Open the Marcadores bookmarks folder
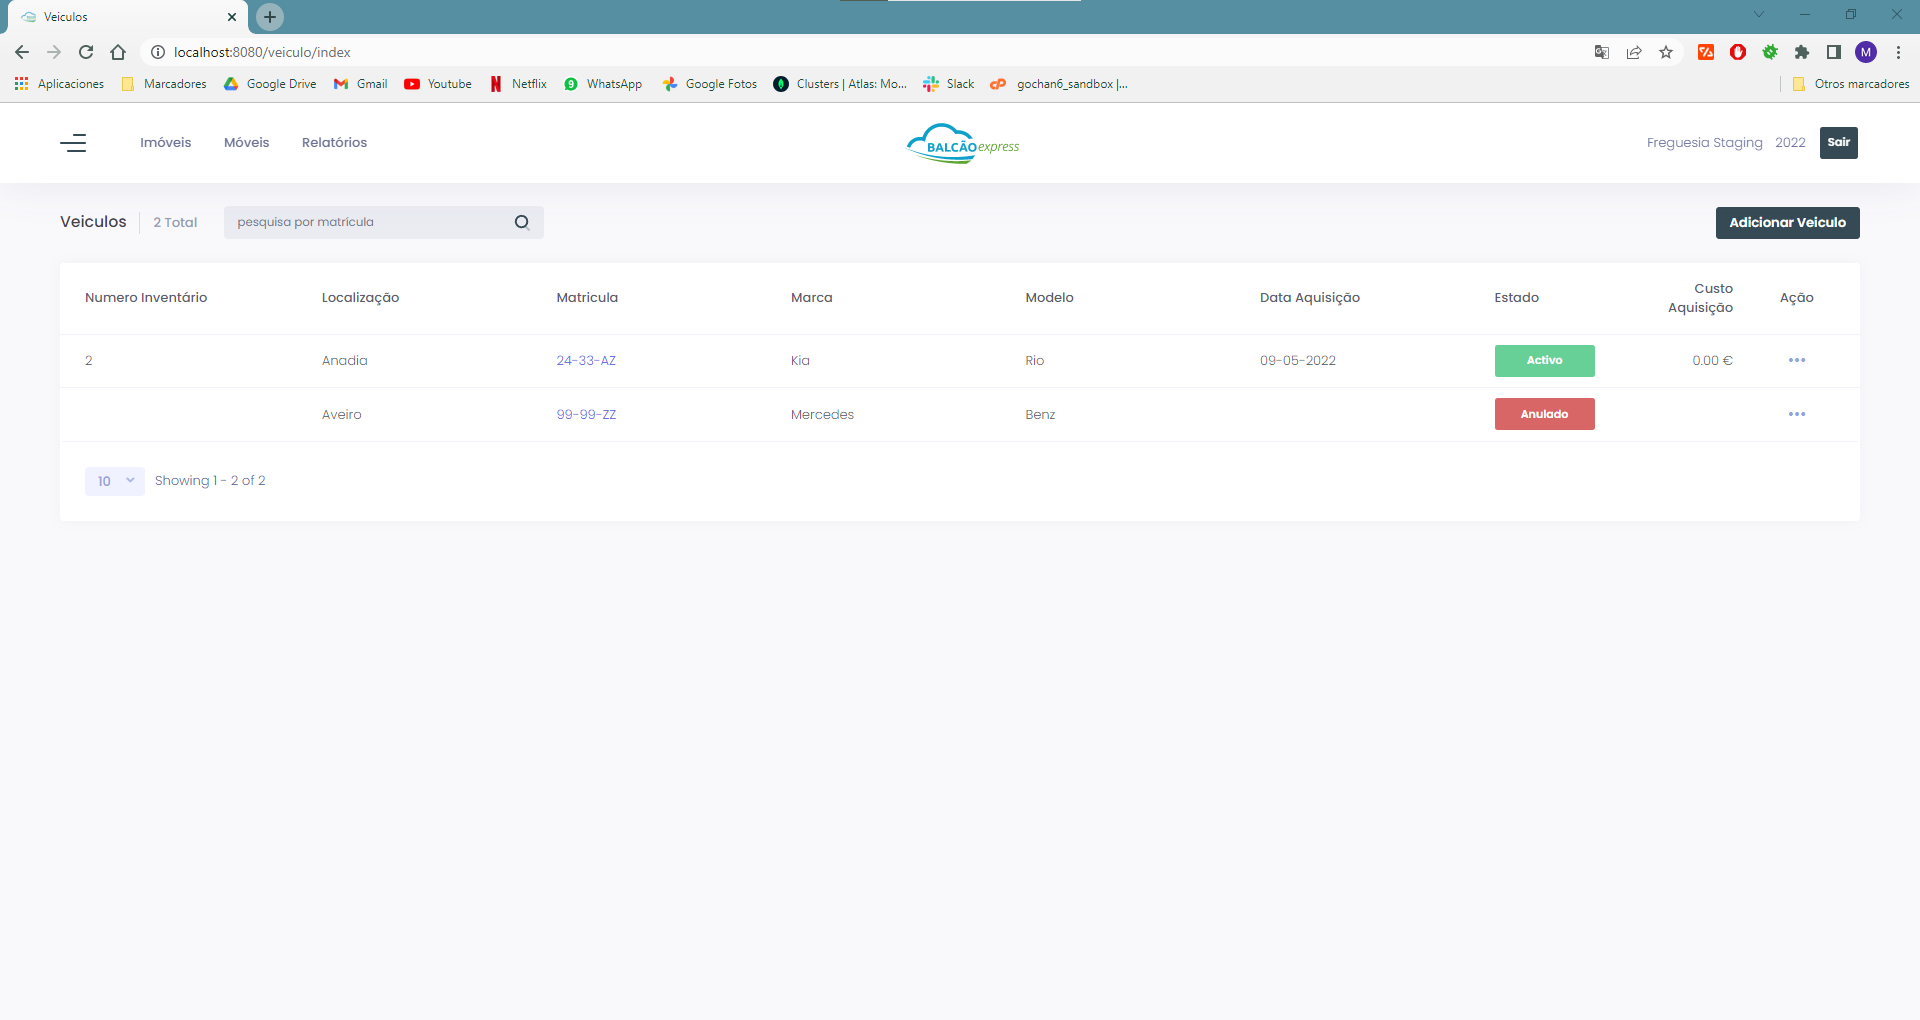The image size is (1920, 1020). (x=164, y=84)
